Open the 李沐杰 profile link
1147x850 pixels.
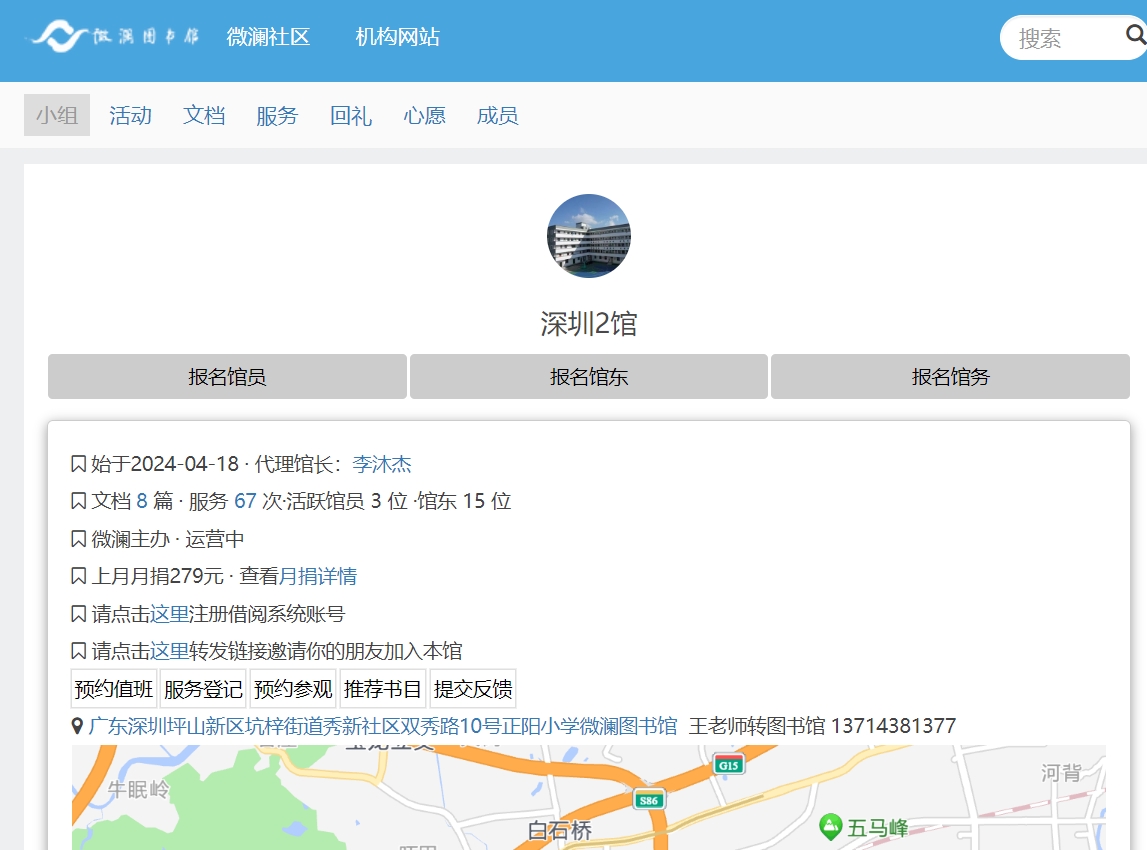click(x=382, y=464)
